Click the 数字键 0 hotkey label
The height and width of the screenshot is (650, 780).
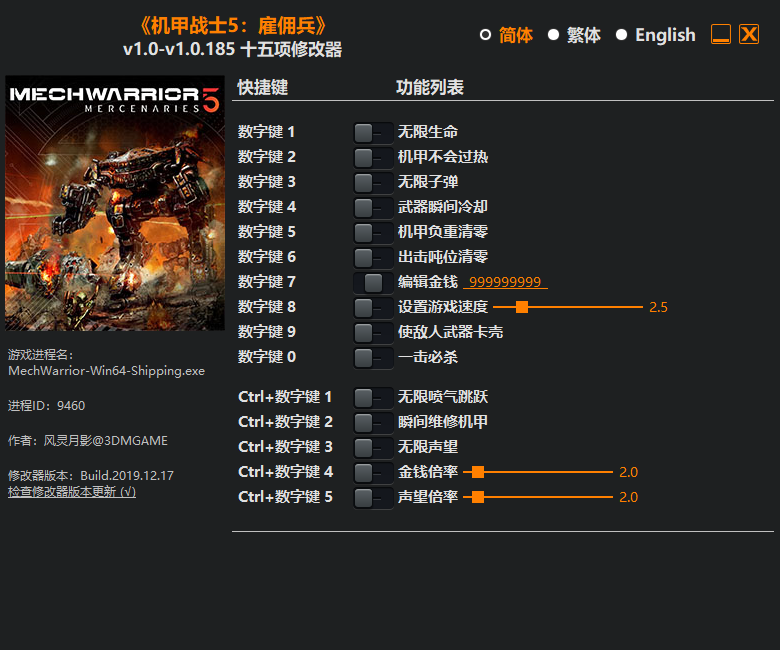267,357
